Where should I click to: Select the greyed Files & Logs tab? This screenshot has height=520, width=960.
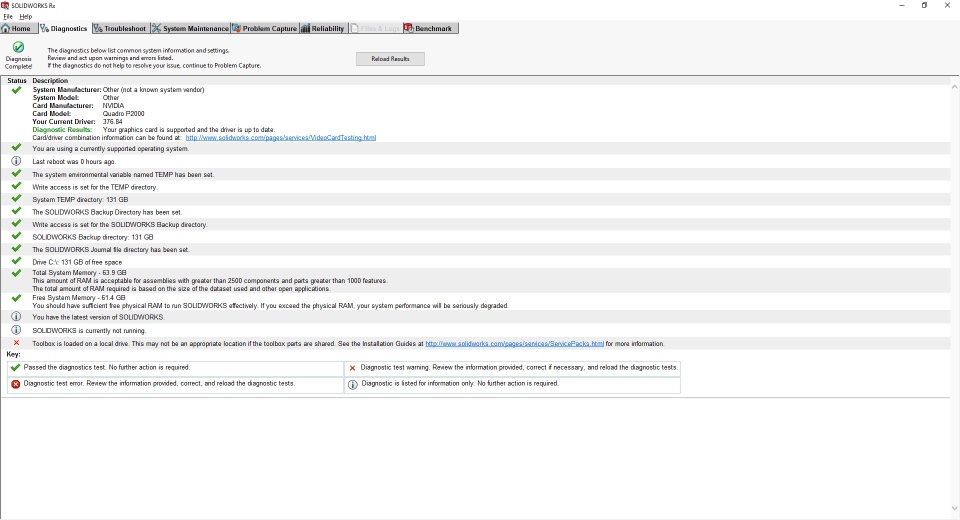pyautogui.click(x=375, y=28)
